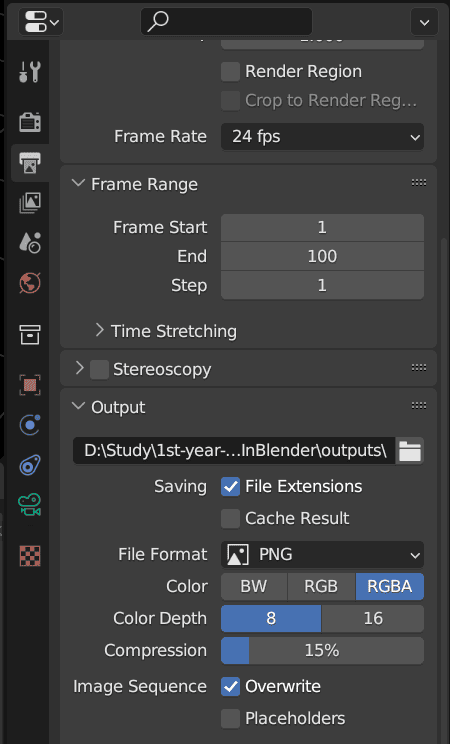Open the Tool properties tab
450x744 pixels.
[30, 72]
